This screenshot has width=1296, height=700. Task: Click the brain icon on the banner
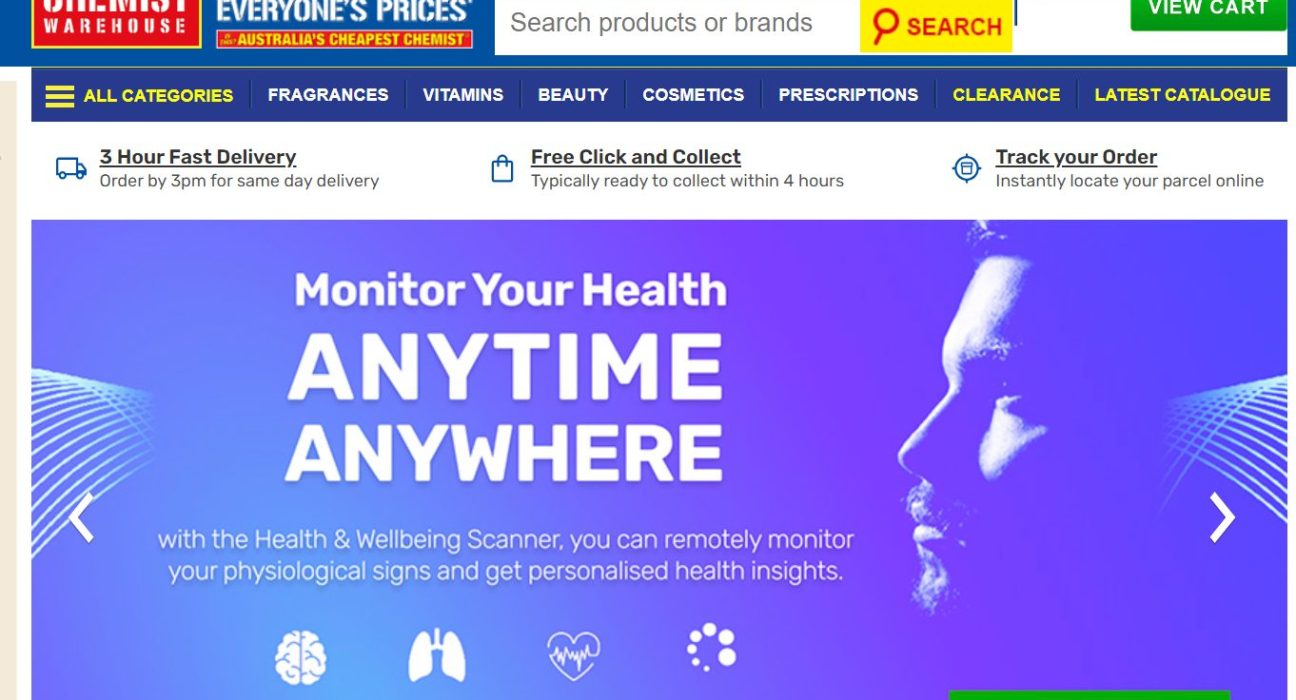click(x=301, y=655)
